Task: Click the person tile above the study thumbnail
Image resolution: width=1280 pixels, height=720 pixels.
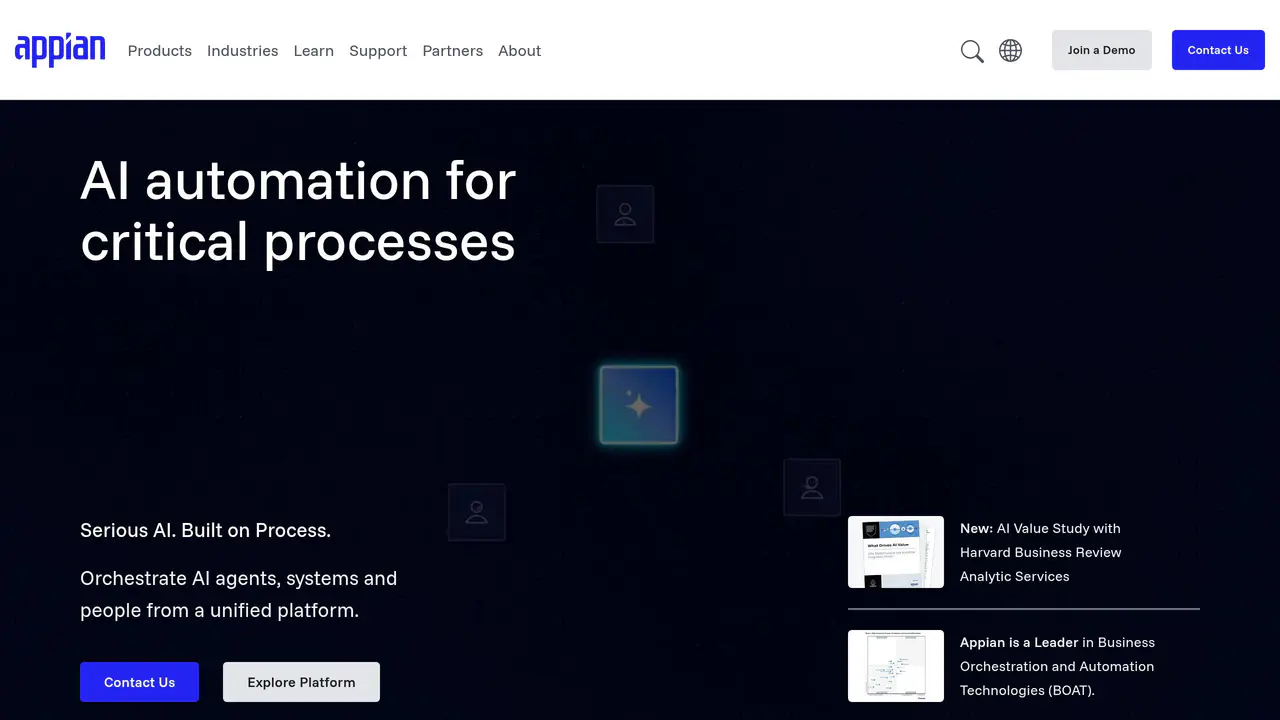Action: (x=812, y=487)
